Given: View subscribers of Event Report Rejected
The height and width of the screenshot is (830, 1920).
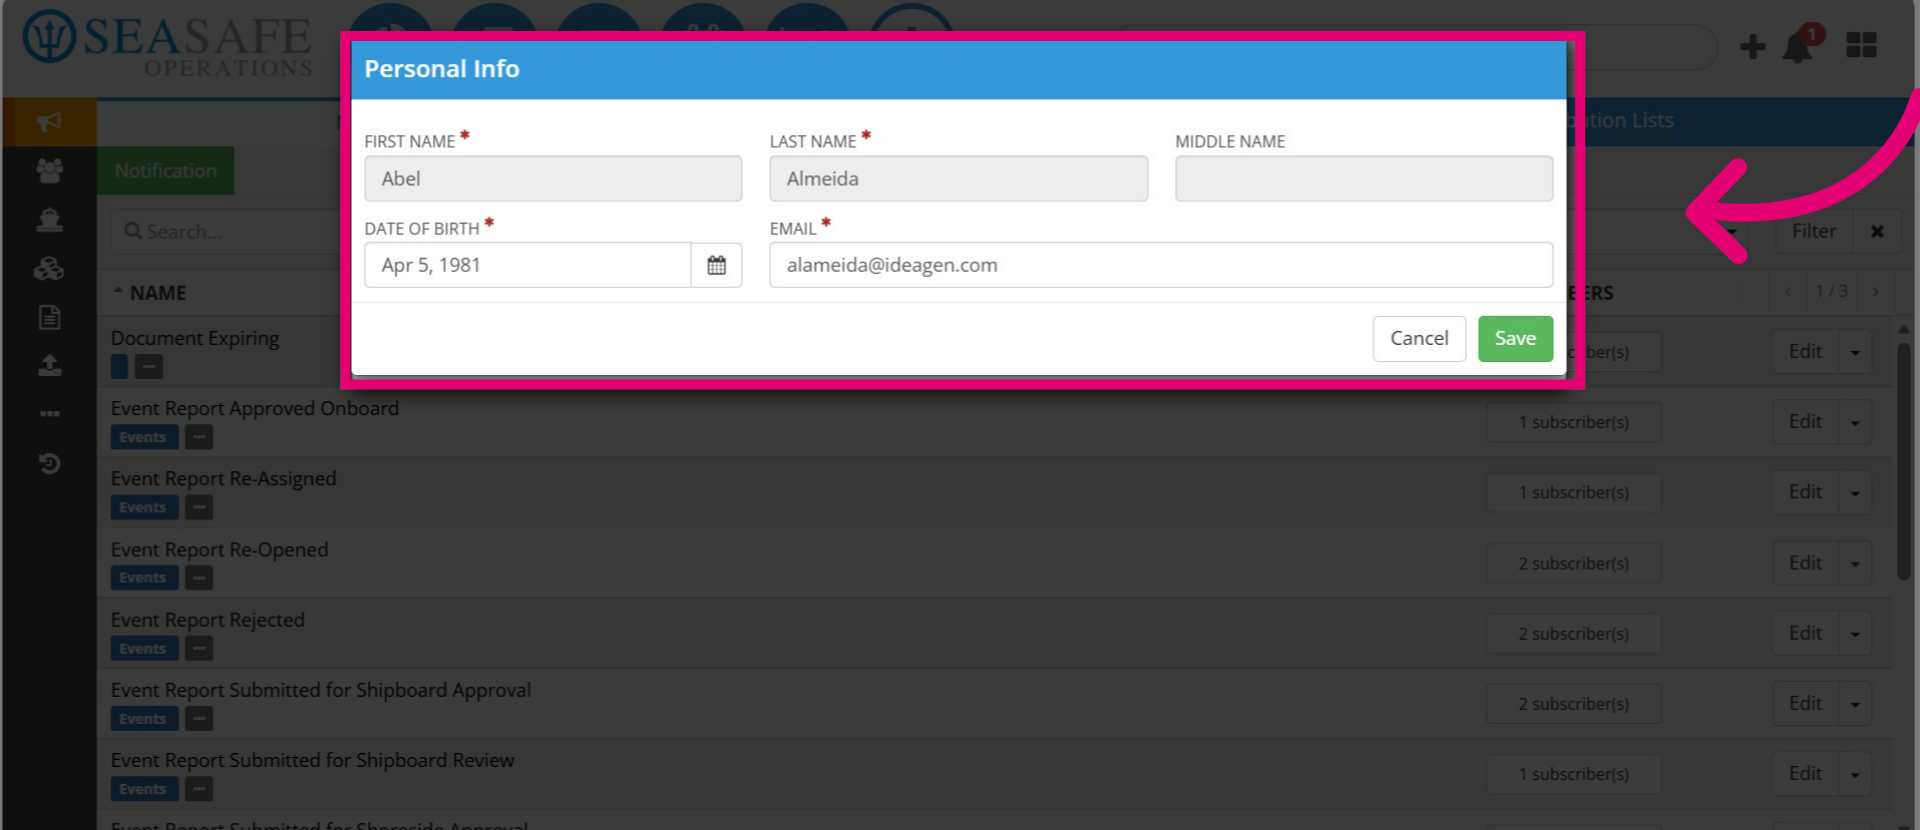Looking at the screenshot, I should pyautogui.click(x=1574, y=633).
